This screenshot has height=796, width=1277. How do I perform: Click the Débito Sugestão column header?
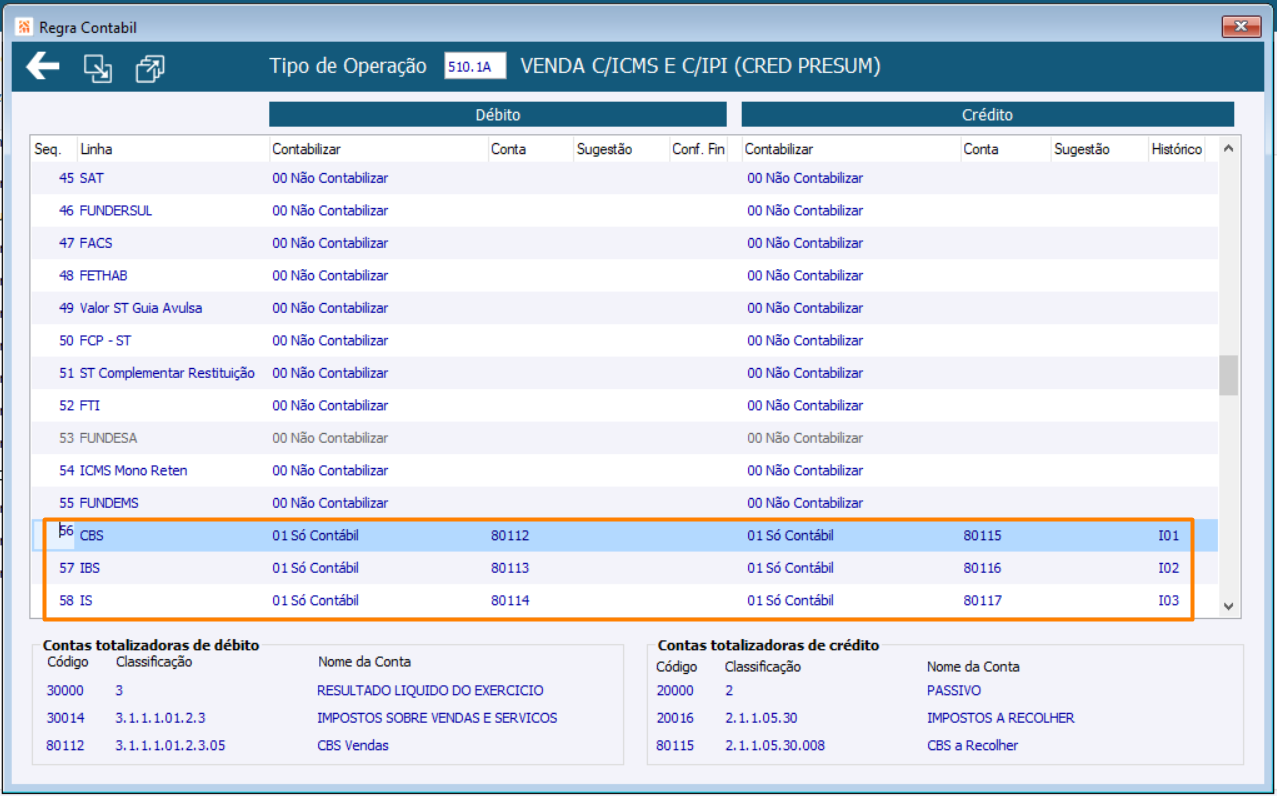pos(604,149)
